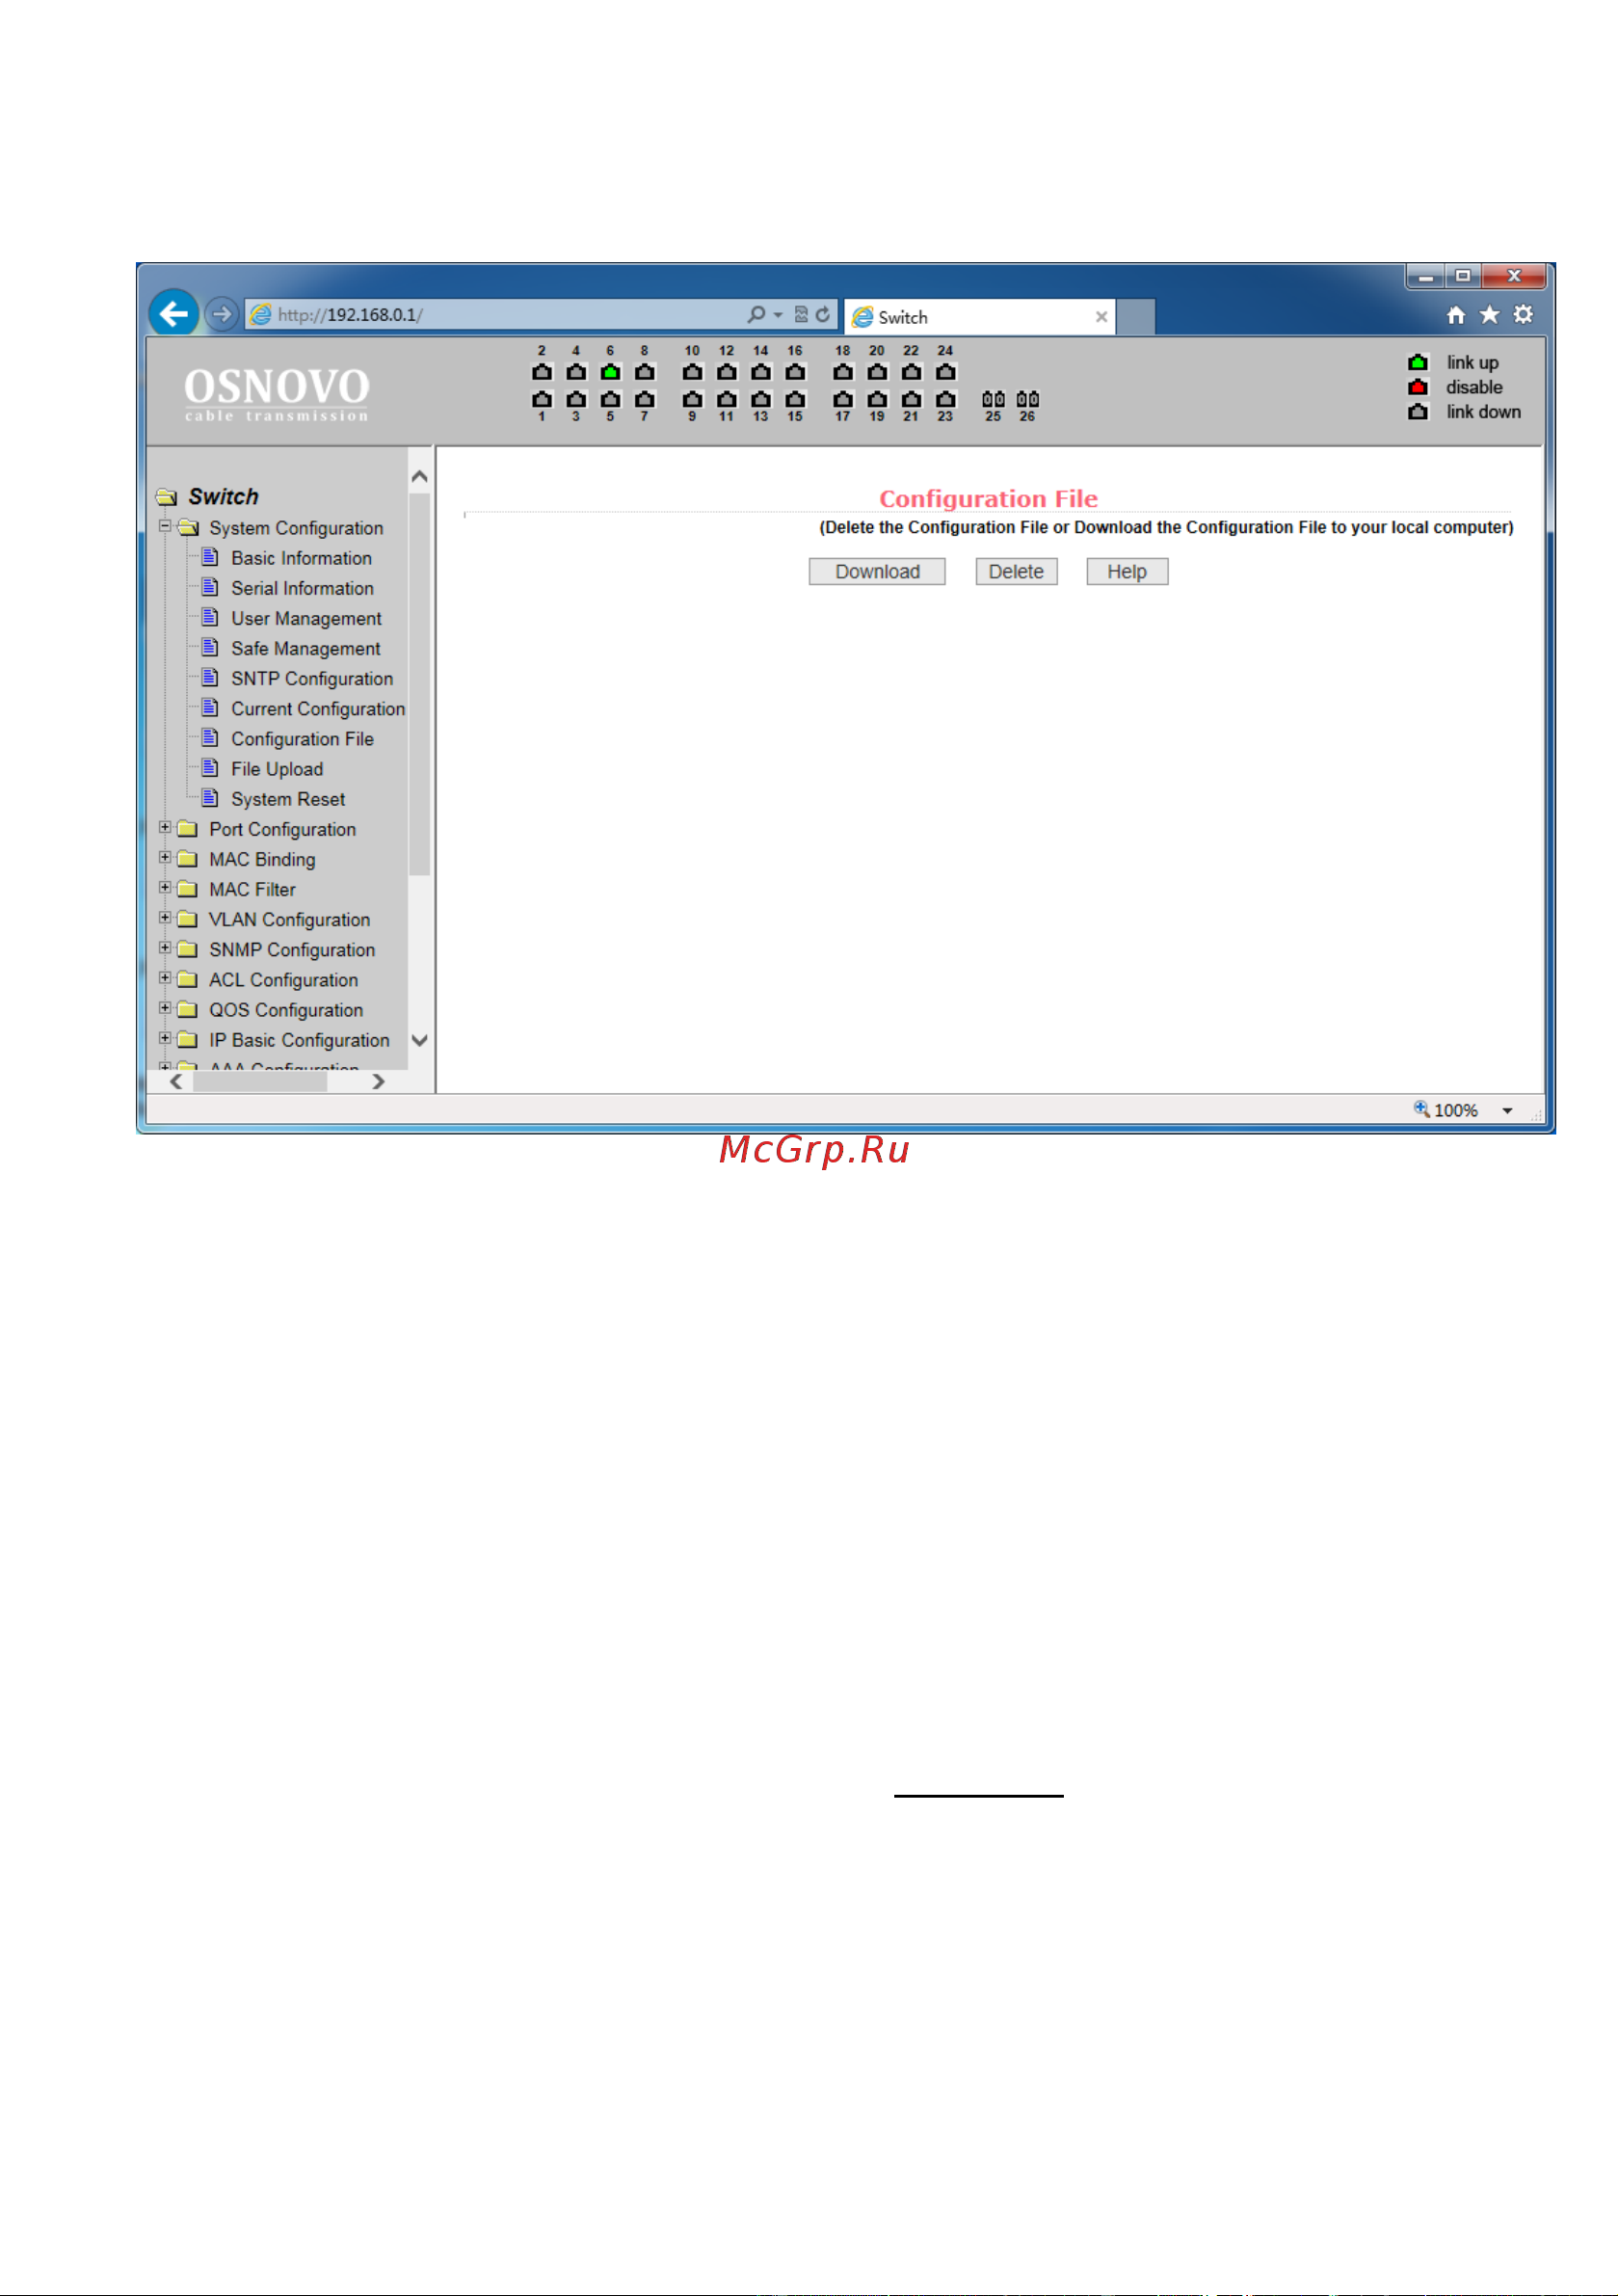The height and width of the screenshot is (2296, 1618).
Task: Click the refresh icon in address bar
Action: tap(823, 314)
